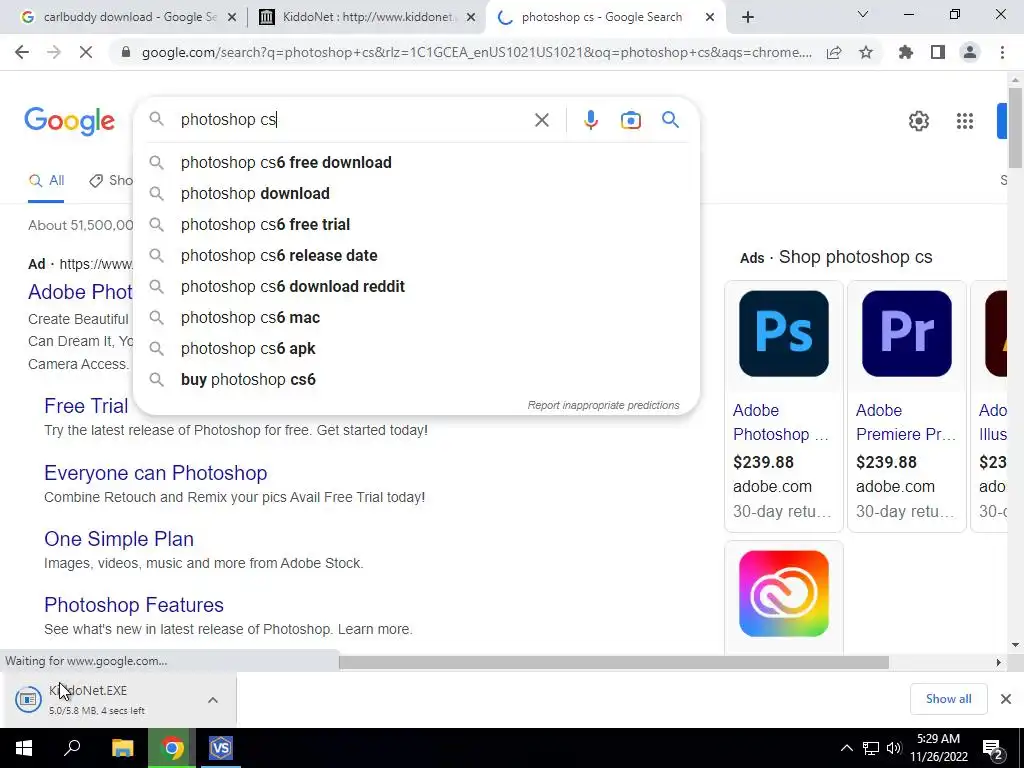Open the network icon in system tray
Screen dimensions: 1024x768
point(871,748)
